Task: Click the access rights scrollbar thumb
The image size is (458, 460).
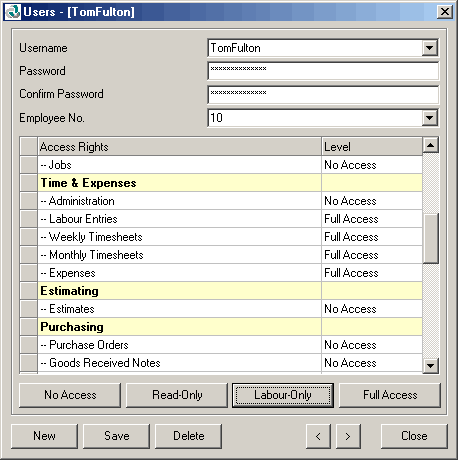Action: (x=431, y=239)
